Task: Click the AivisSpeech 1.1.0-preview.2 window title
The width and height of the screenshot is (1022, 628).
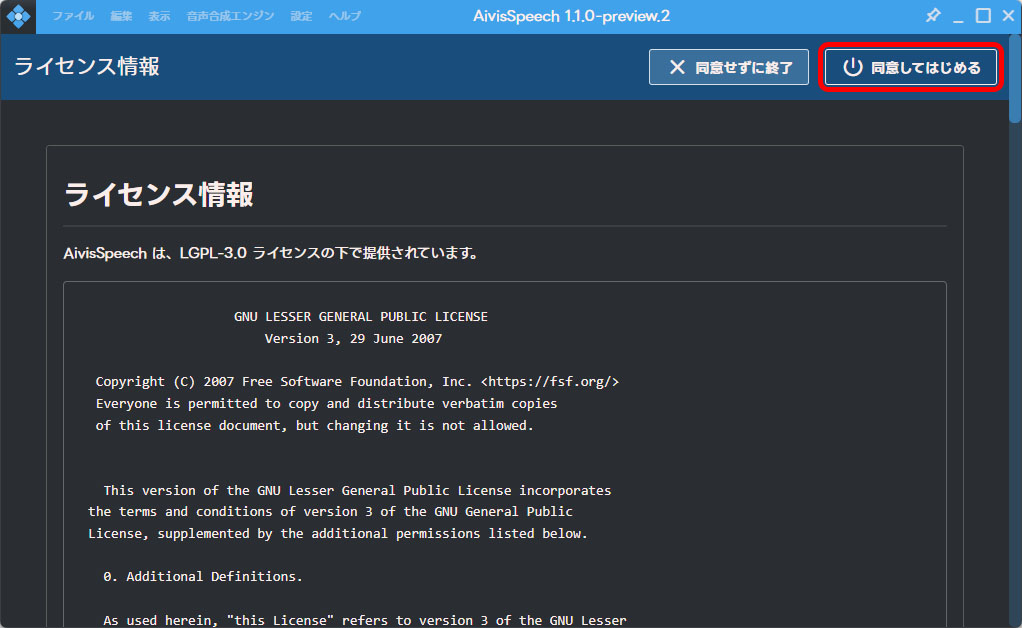Action: click(572, 16)
